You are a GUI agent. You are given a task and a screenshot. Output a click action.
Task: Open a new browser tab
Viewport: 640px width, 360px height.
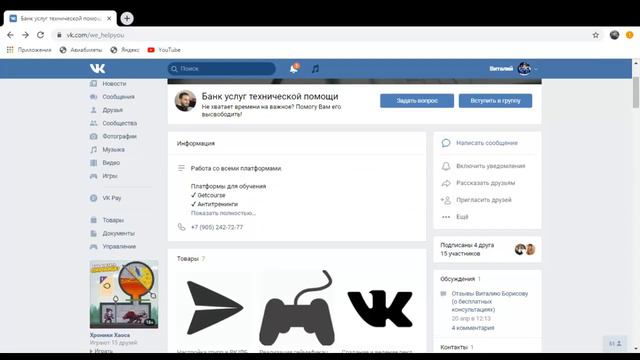[x=127, y=18]
